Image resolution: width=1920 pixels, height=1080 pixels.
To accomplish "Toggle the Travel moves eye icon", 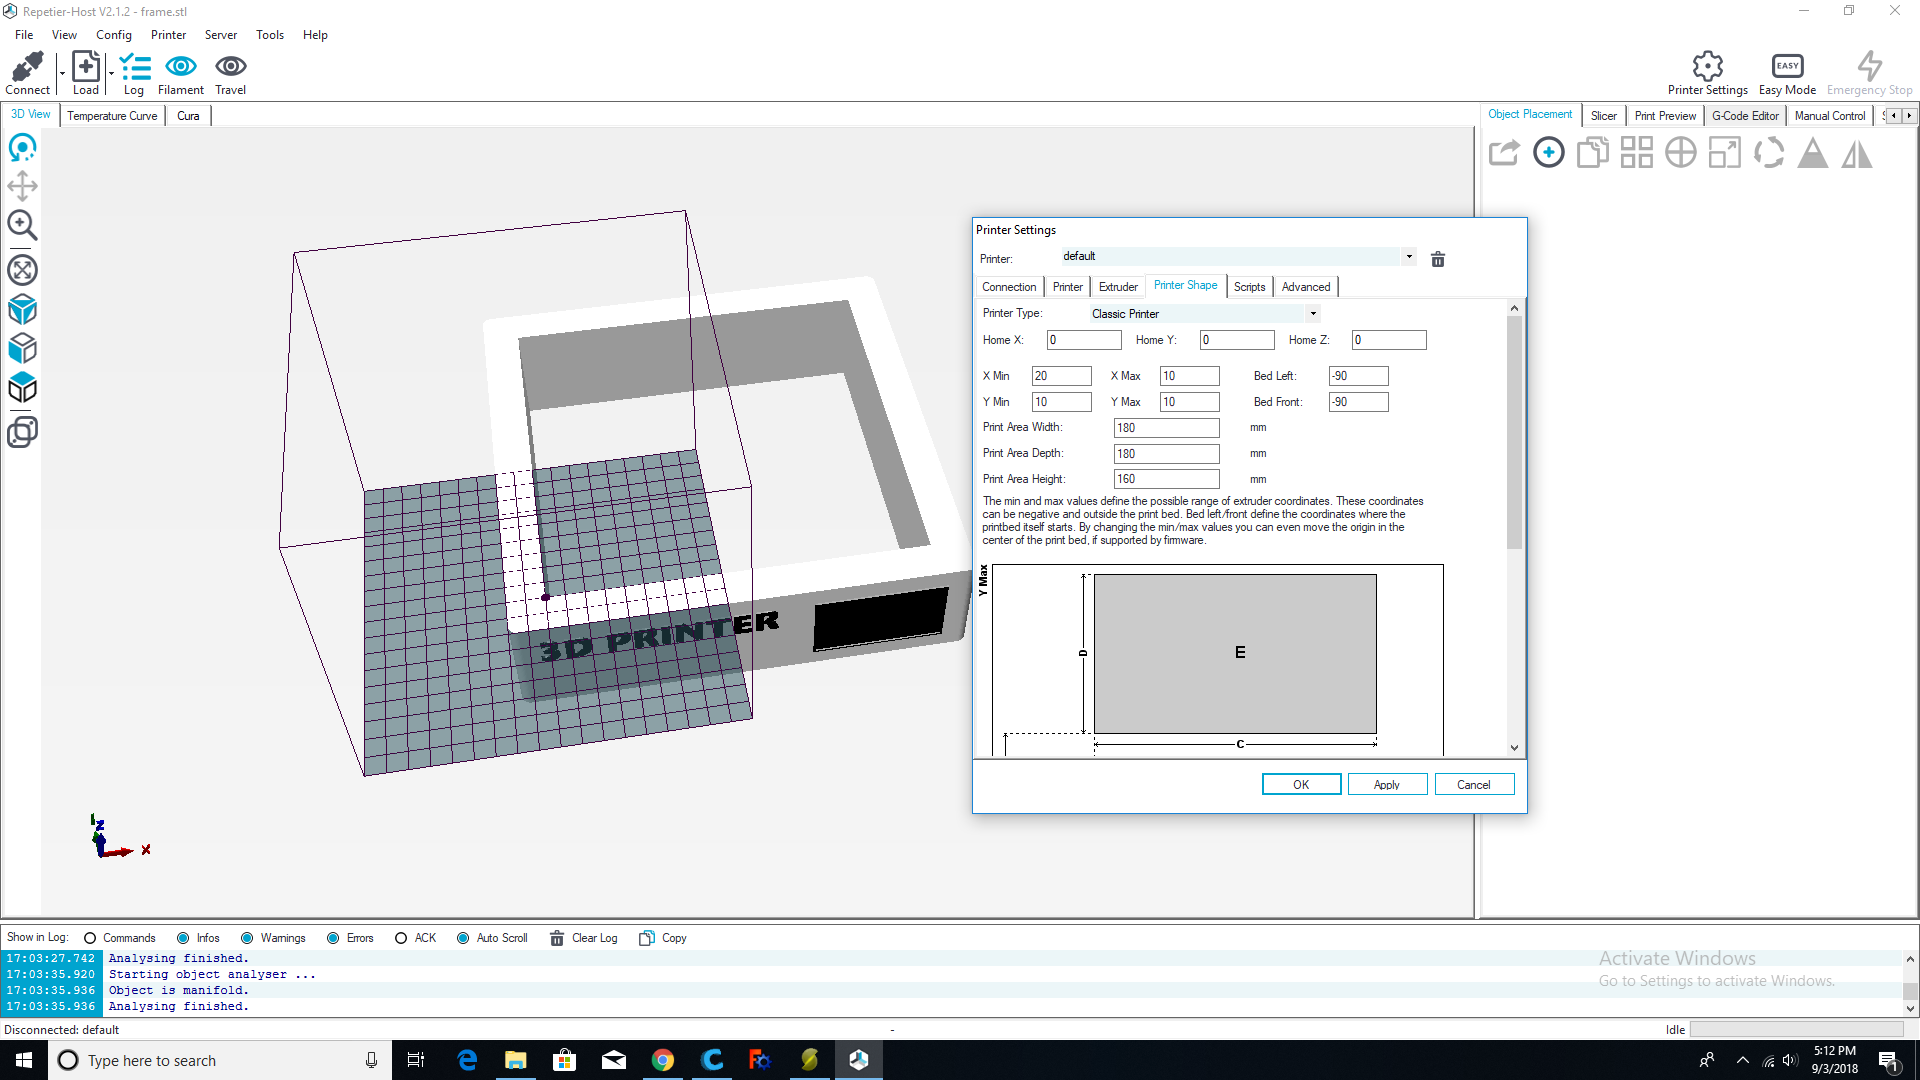I will click(230, 67).
